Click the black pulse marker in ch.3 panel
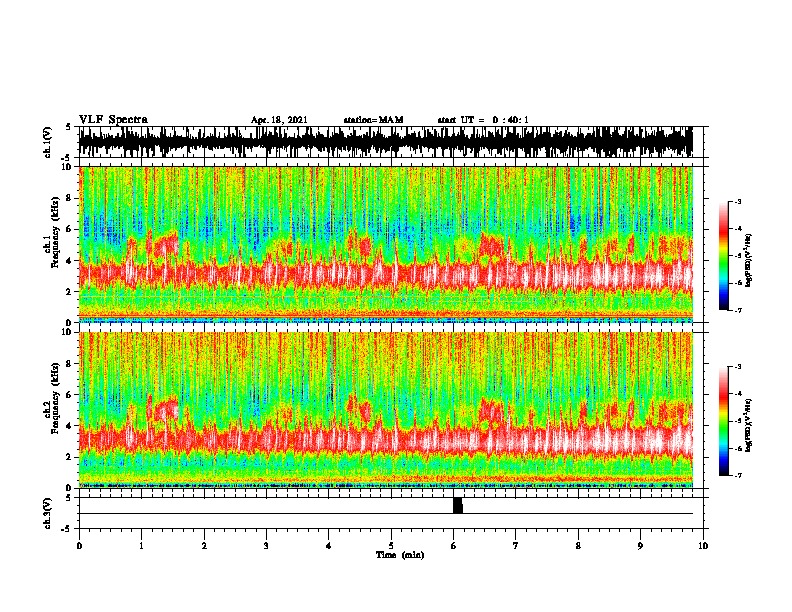 point(458,505)
